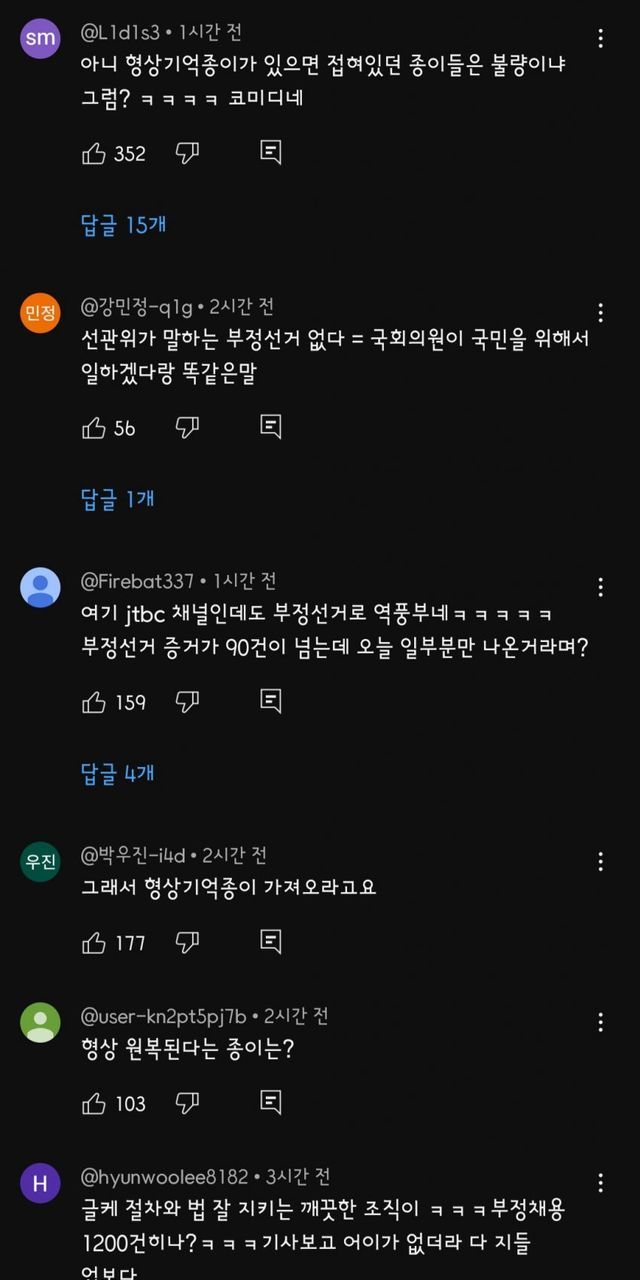The height and width of the screenshot is (1280, 640).
Task: Tap the thumbs-up on @Firebat337's comment
Action: click(94, 702)
